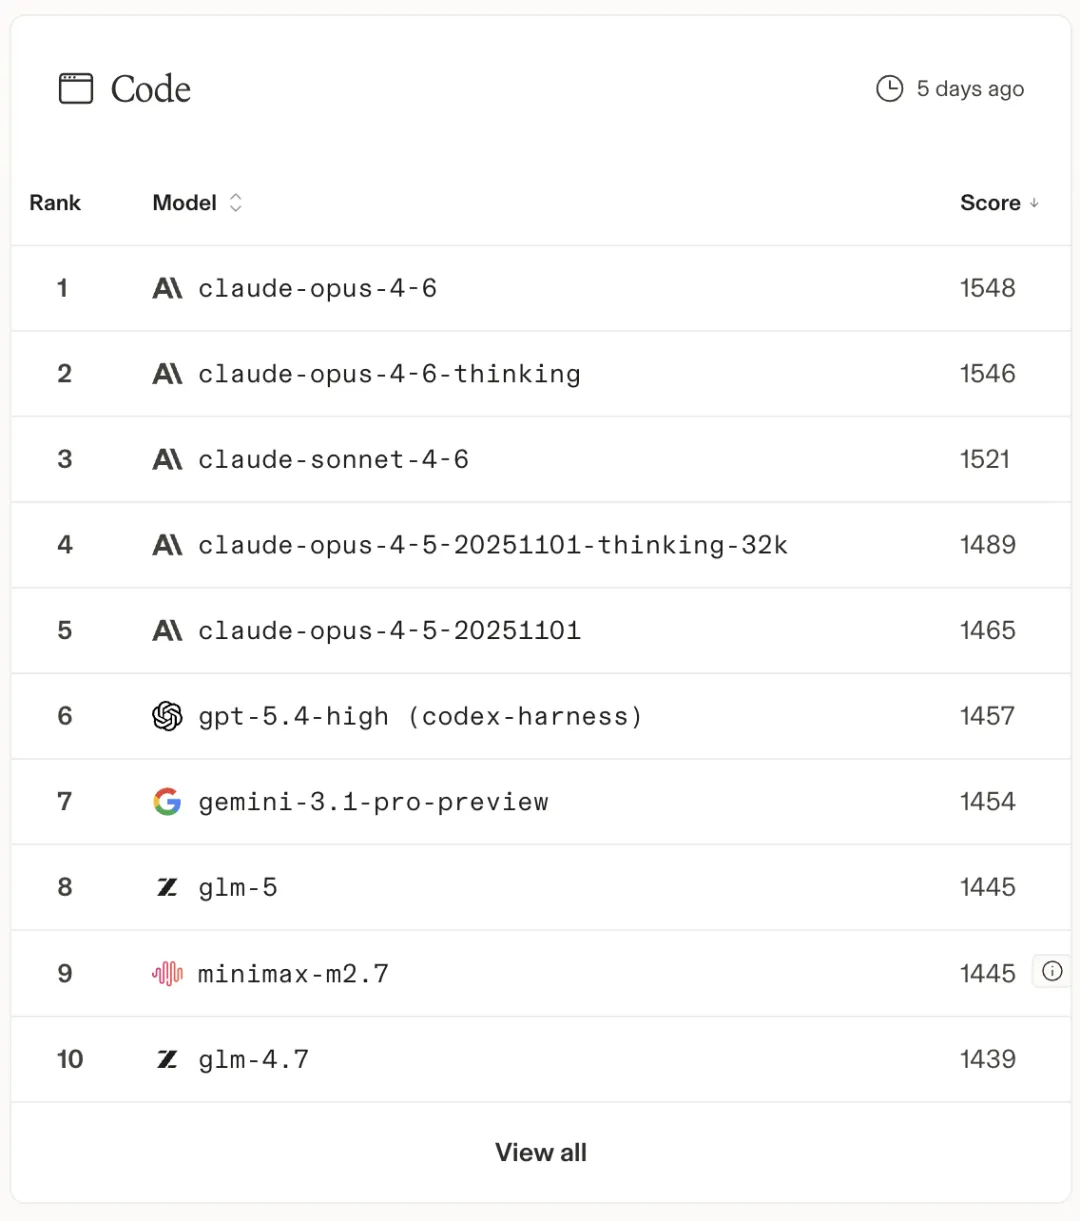
Task: Open the View all link
Action: (x=541, y=1152)
